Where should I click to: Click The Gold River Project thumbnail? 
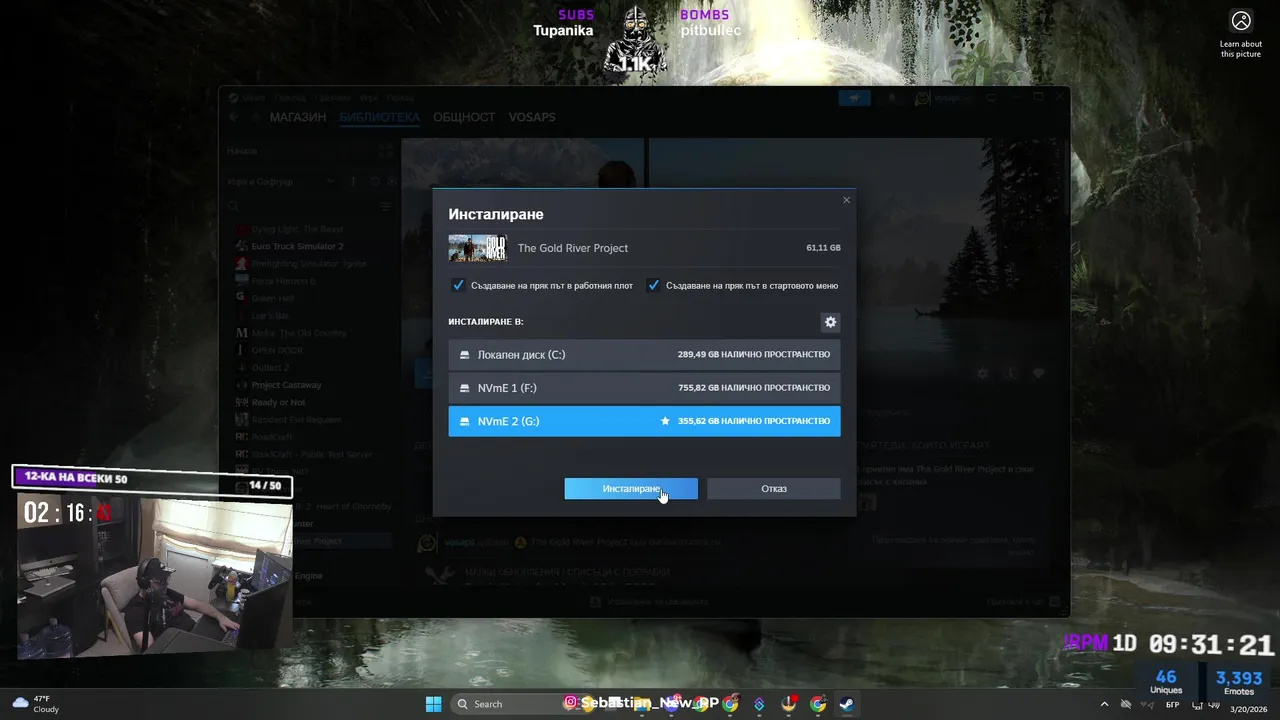pyautogui.click(x=478, y=248)
